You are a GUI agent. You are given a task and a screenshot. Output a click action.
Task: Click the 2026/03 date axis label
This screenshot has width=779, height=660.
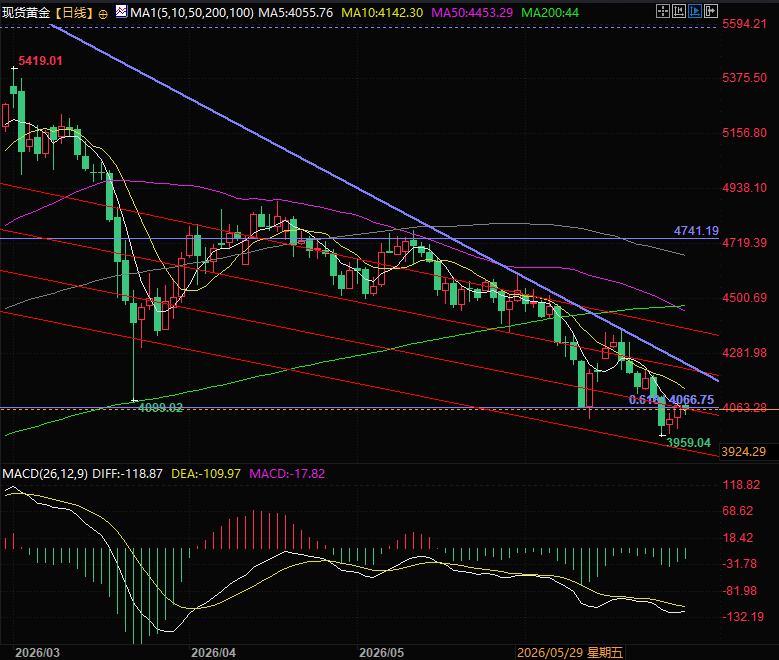point(37,653)
